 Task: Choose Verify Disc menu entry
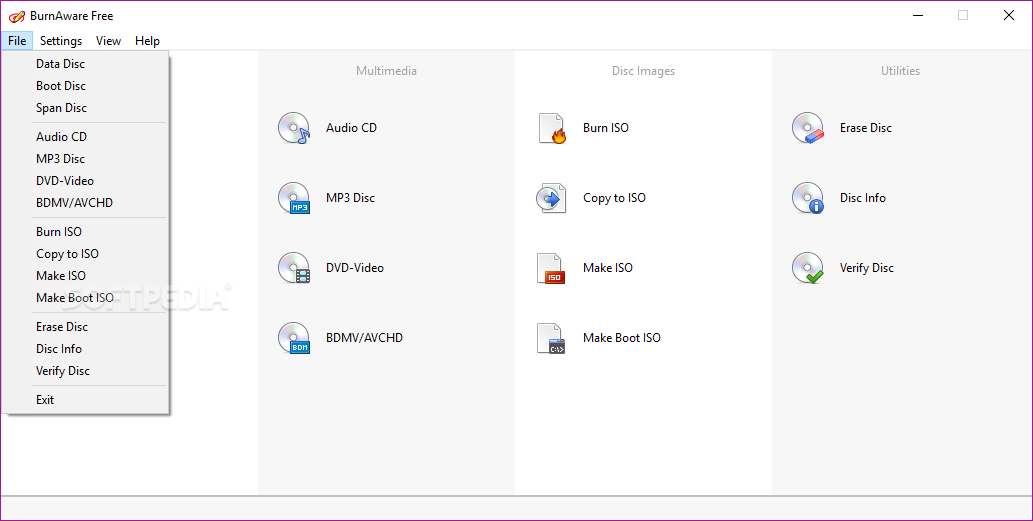(x=86, y=371)
